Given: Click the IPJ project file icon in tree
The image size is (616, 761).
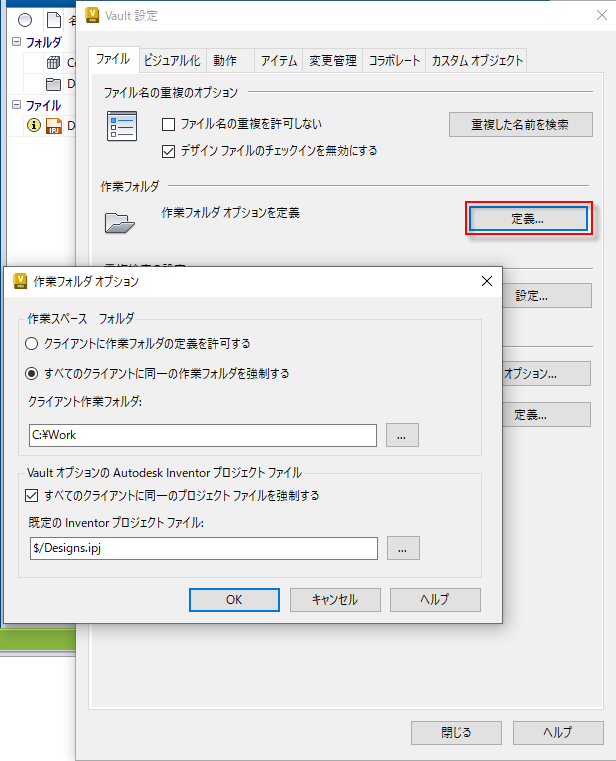Looking at the screenshot, I should tap(54, 126).
